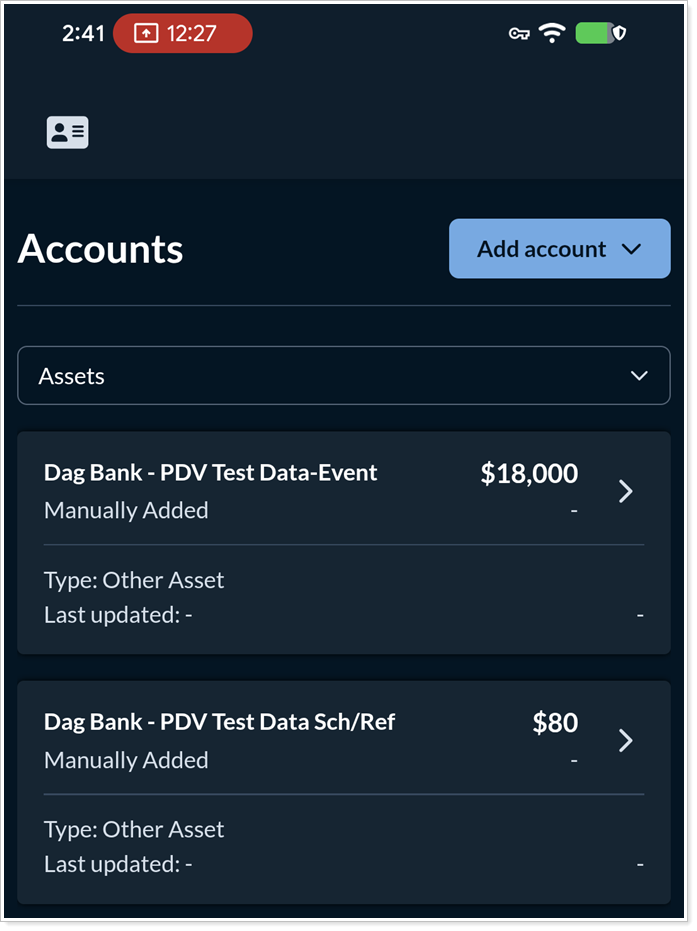Tap the $18,000 account balance
697x931 pixels.
click(x=529, y=474)
